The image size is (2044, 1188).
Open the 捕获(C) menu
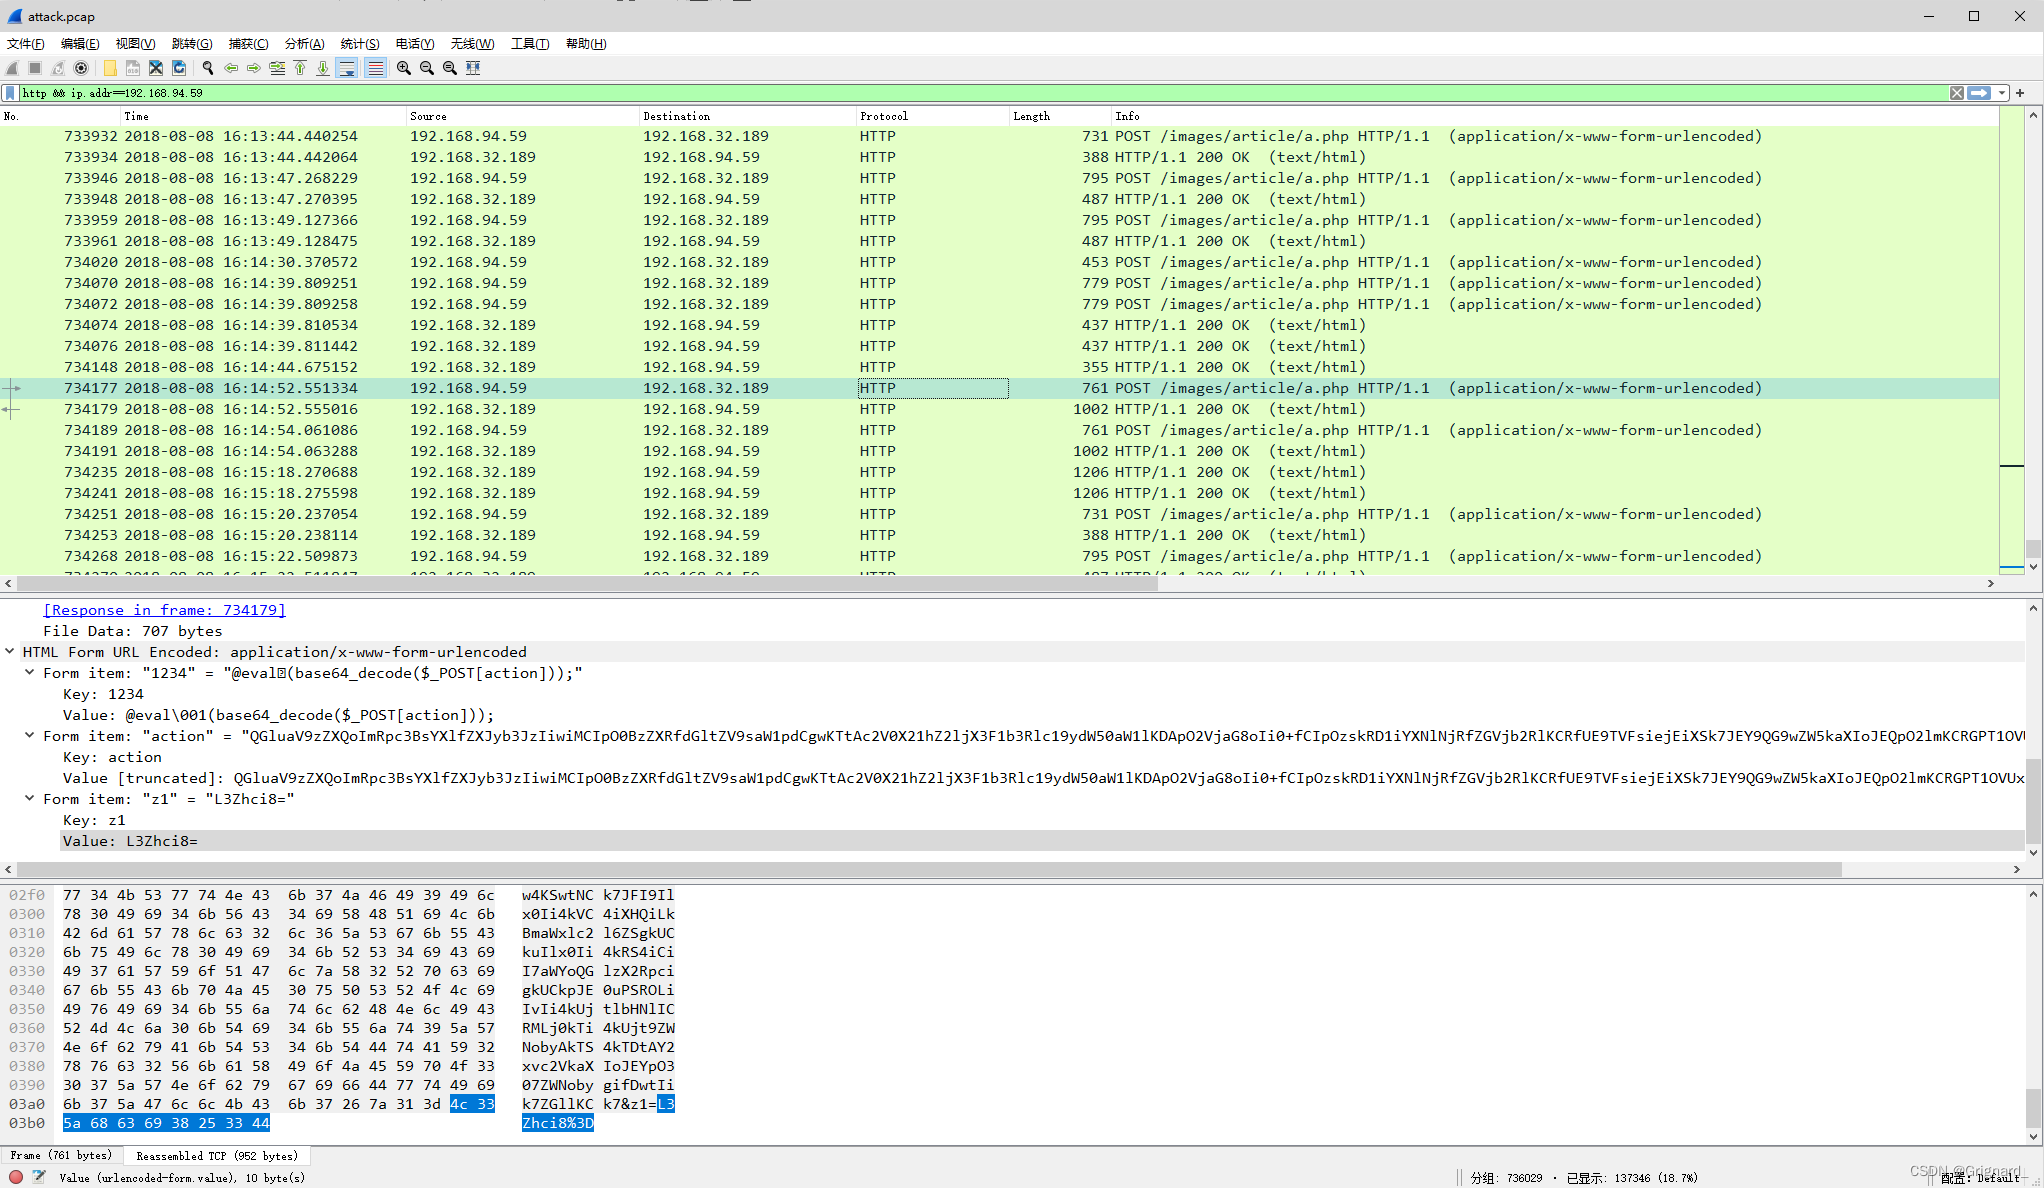pyautogui.click(x=248, y=44)
